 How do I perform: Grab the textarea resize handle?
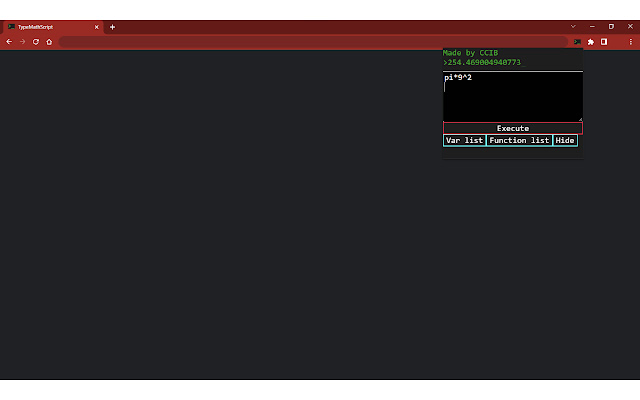[580, 119]
